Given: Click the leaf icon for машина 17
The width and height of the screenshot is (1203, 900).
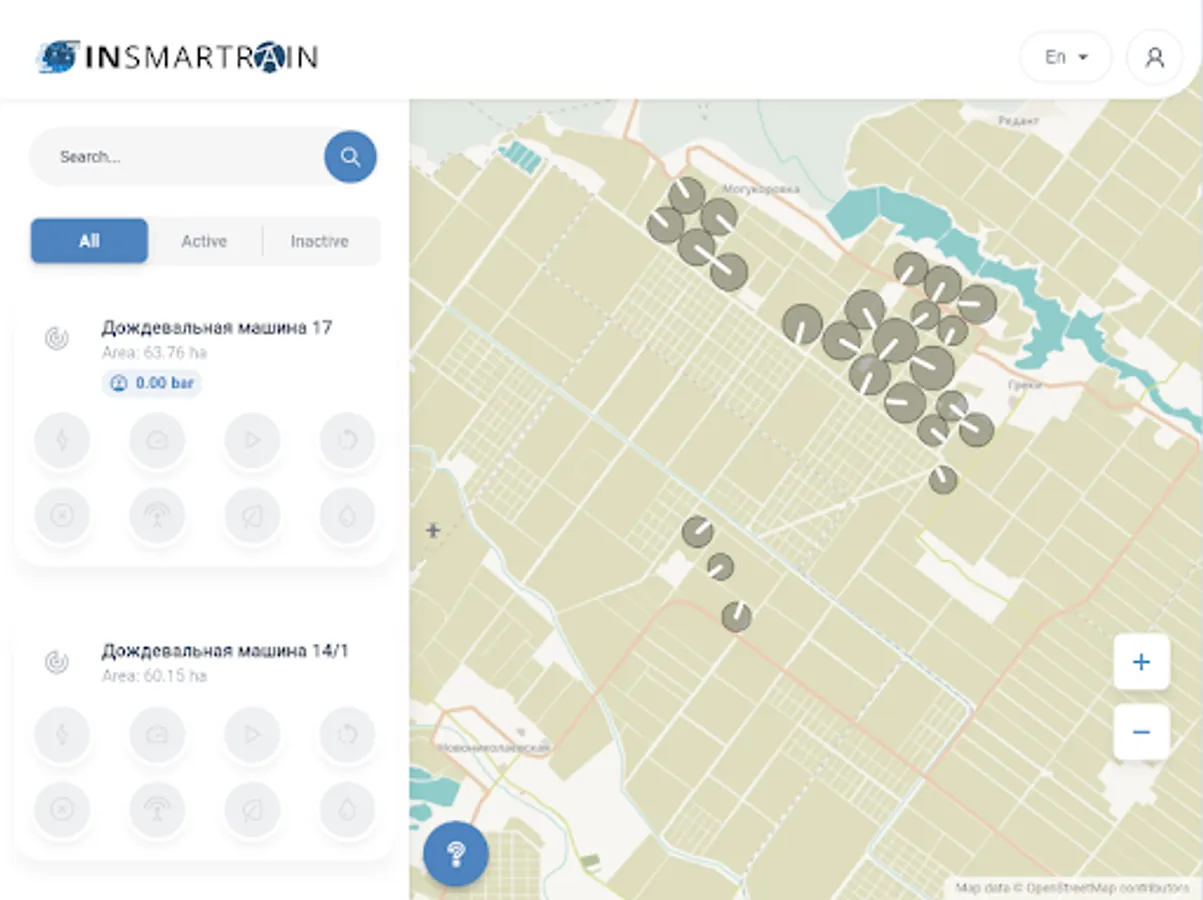Looking at the screenshot, I should (252, 516).
